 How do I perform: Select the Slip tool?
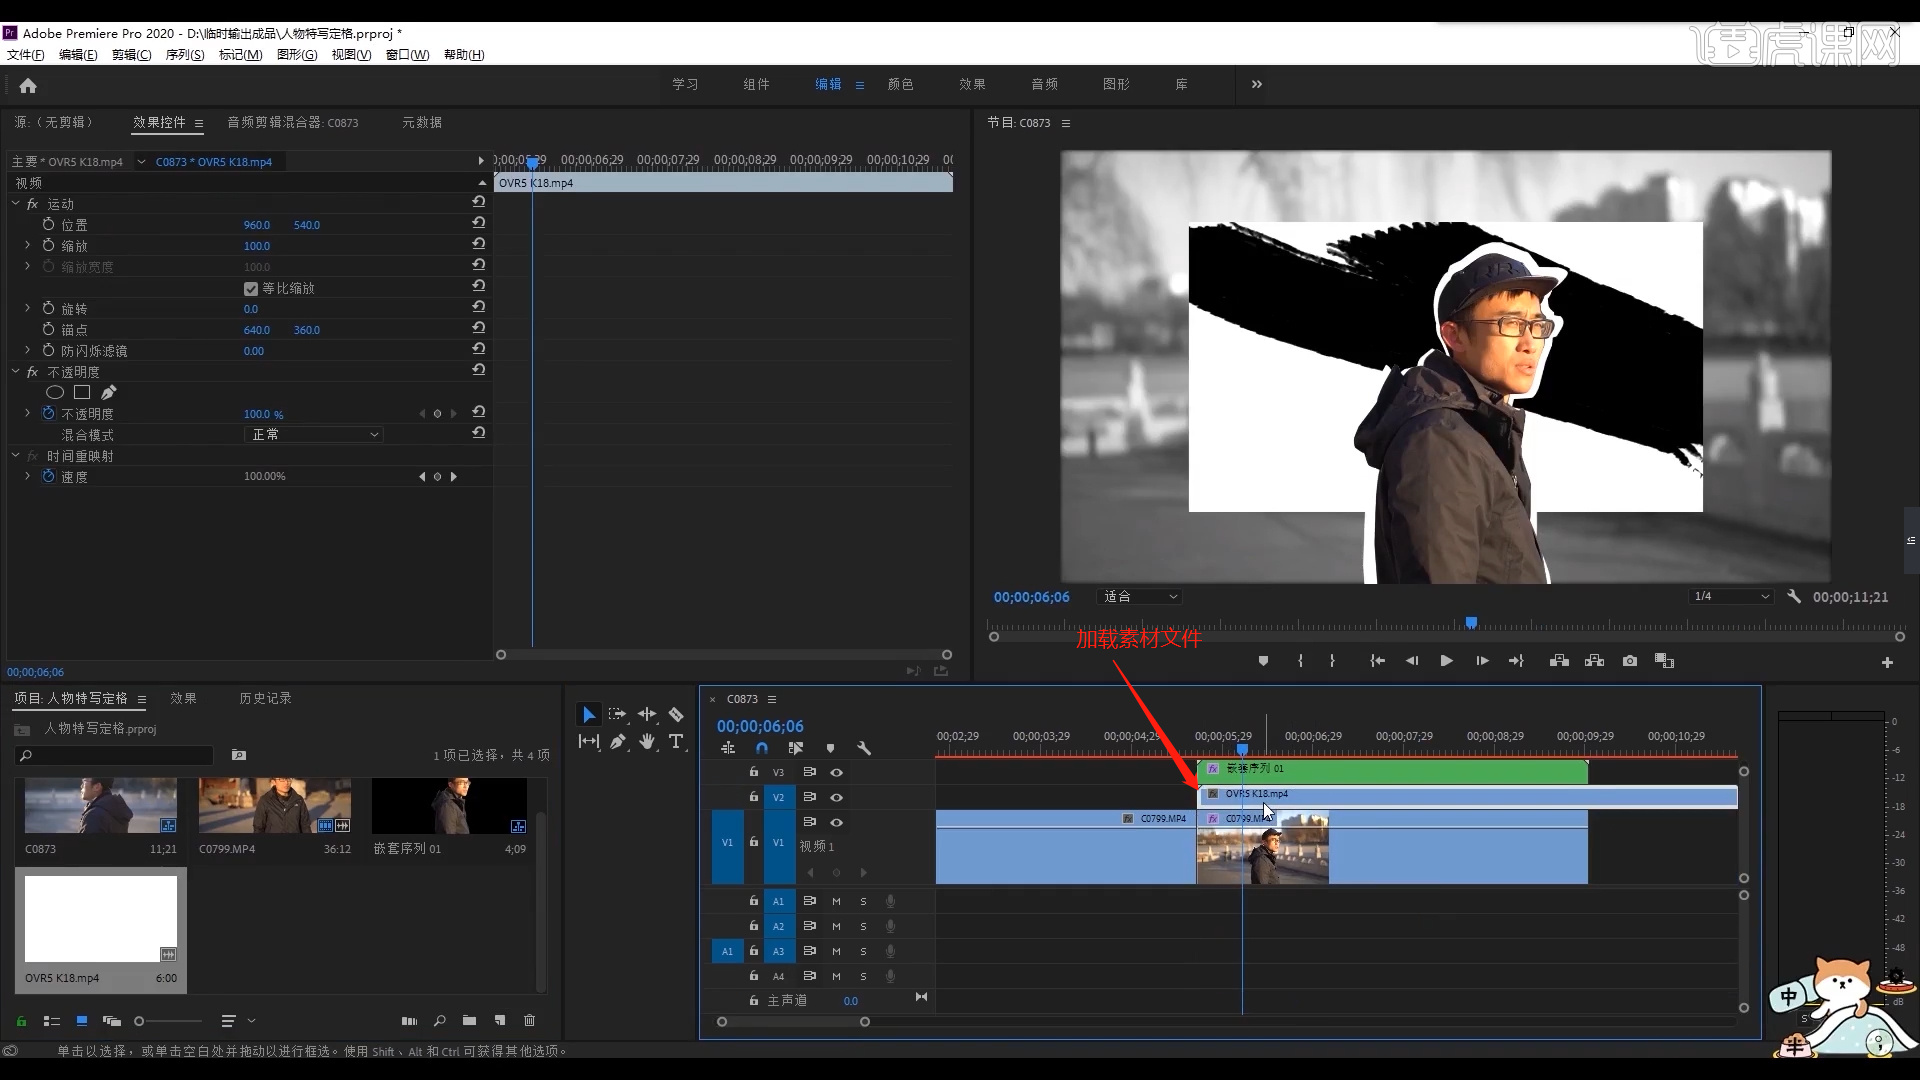pyautogui.click(x=589, y=741)
